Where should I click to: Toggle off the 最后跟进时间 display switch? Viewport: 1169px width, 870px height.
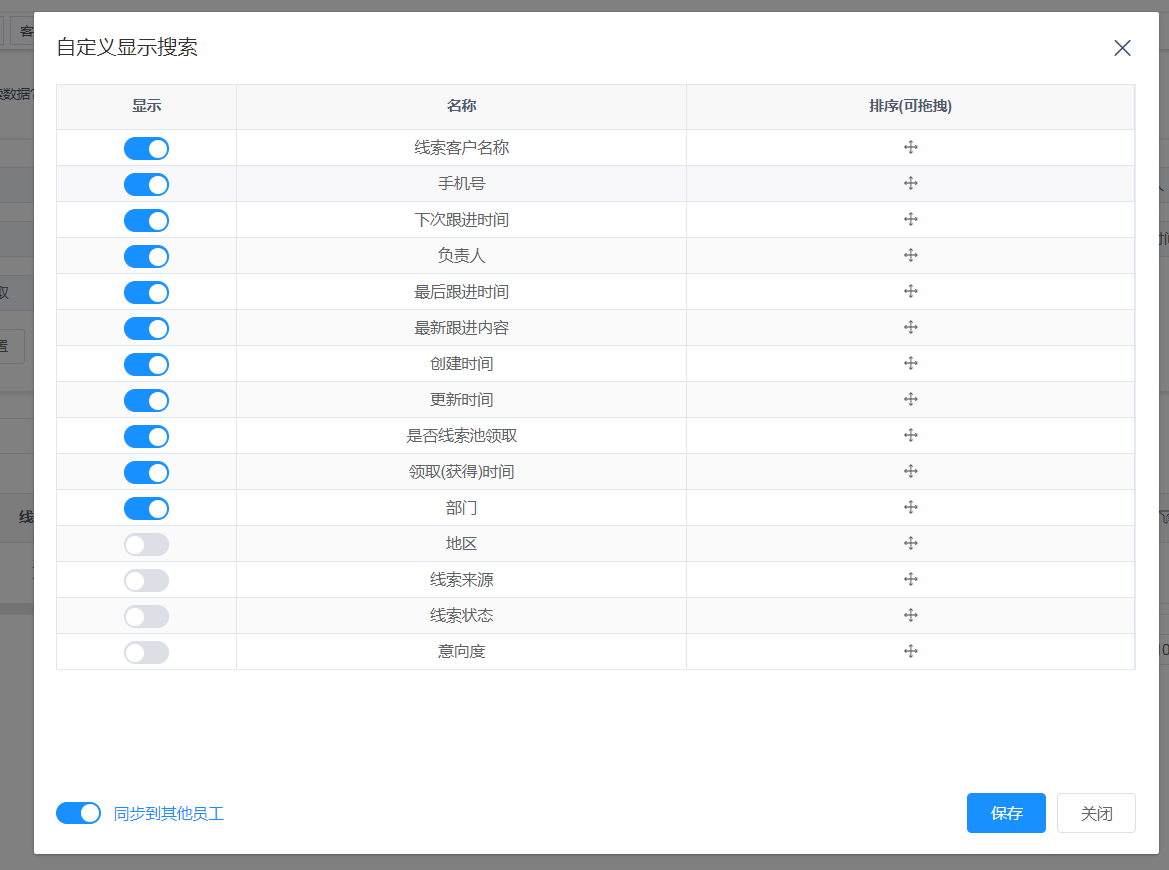pos(146,292)
